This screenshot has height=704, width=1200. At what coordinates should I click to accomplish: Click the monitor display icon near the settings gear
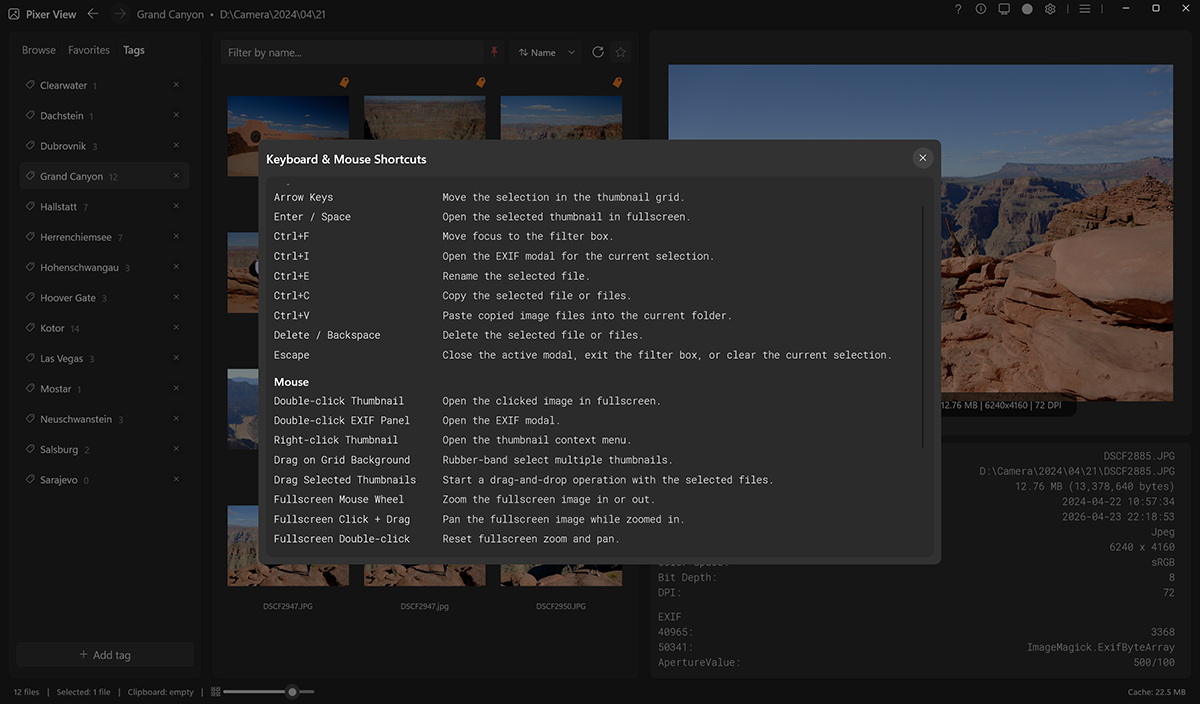point(1004,11)
